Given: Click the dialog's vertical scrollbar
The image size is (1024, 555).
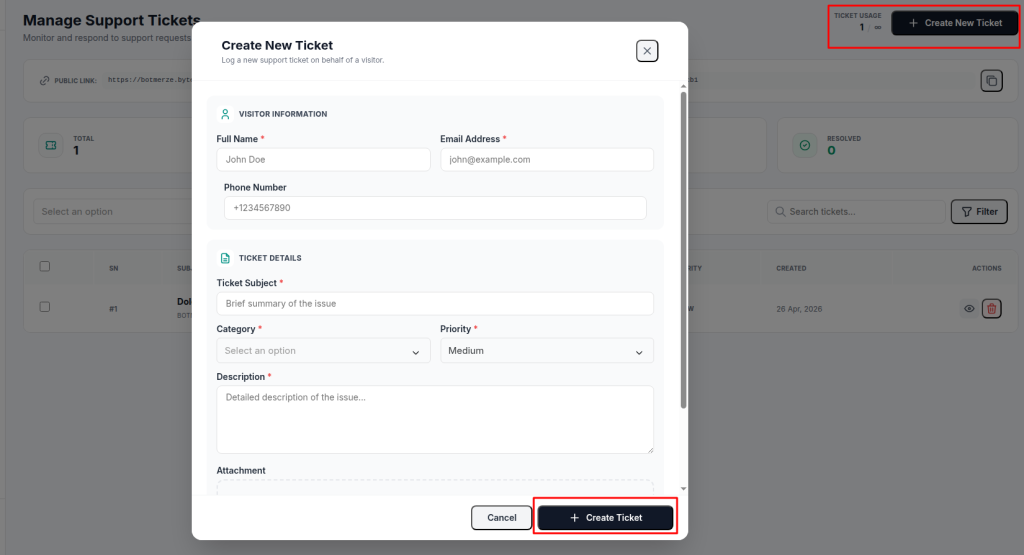Looking at the screenshot, I should pos(684,250).
